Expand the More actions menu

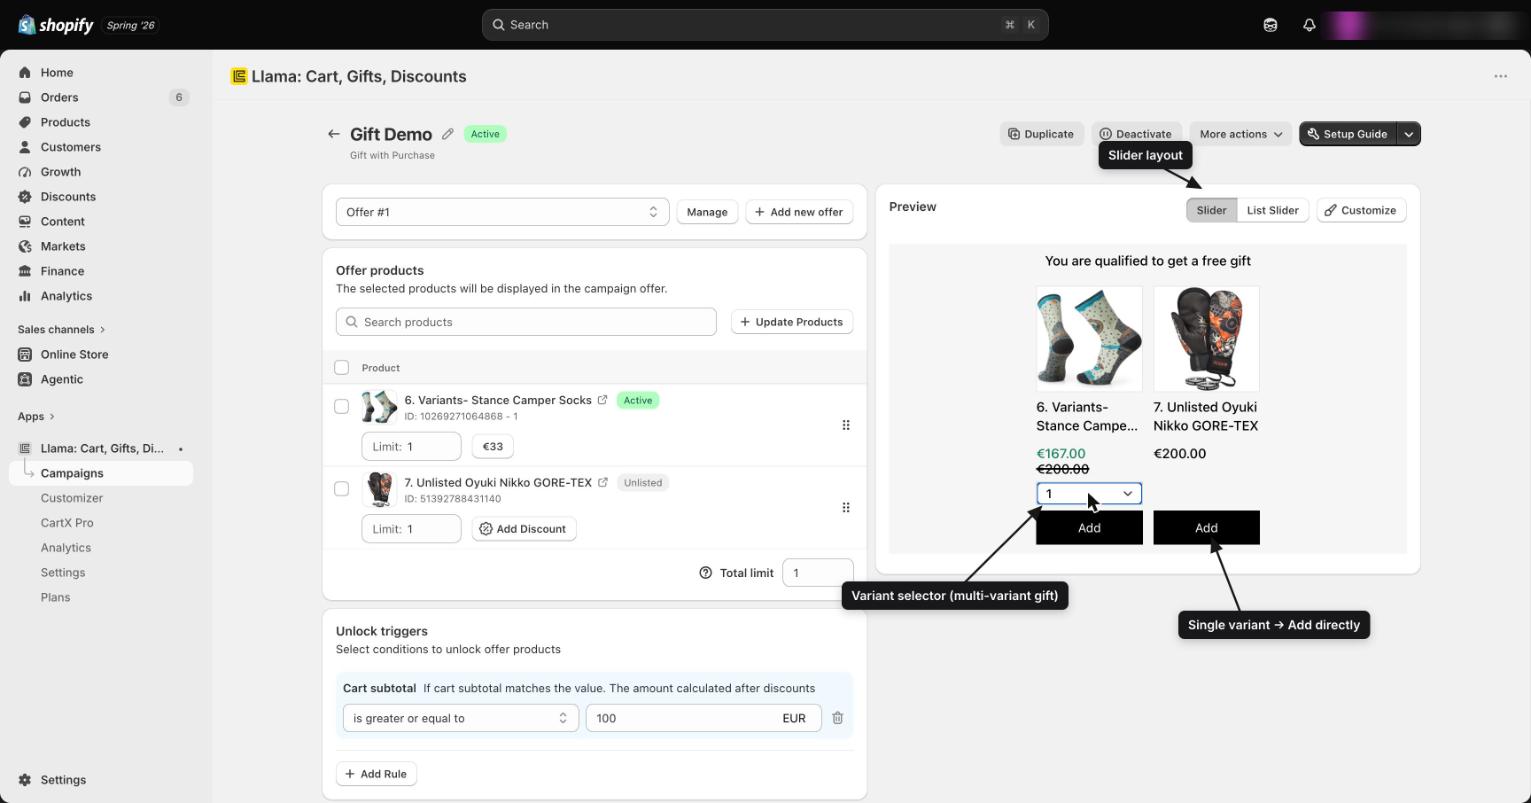1240,134
